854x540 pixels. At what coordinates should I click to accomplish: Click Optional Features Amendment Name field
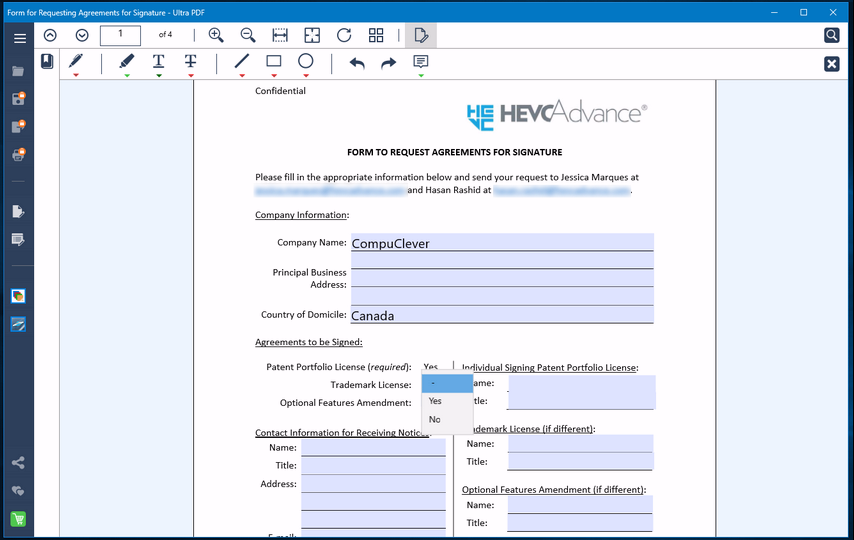point(580,505)
